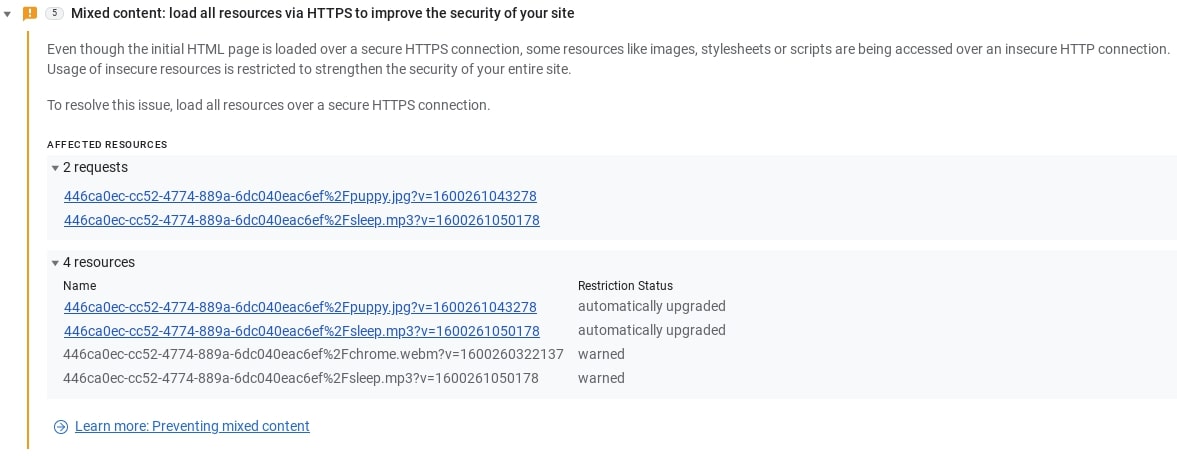Open Learn more: Preventing mixed content link
This screenshot has height=456, width=1177.
tap(192, 426)
